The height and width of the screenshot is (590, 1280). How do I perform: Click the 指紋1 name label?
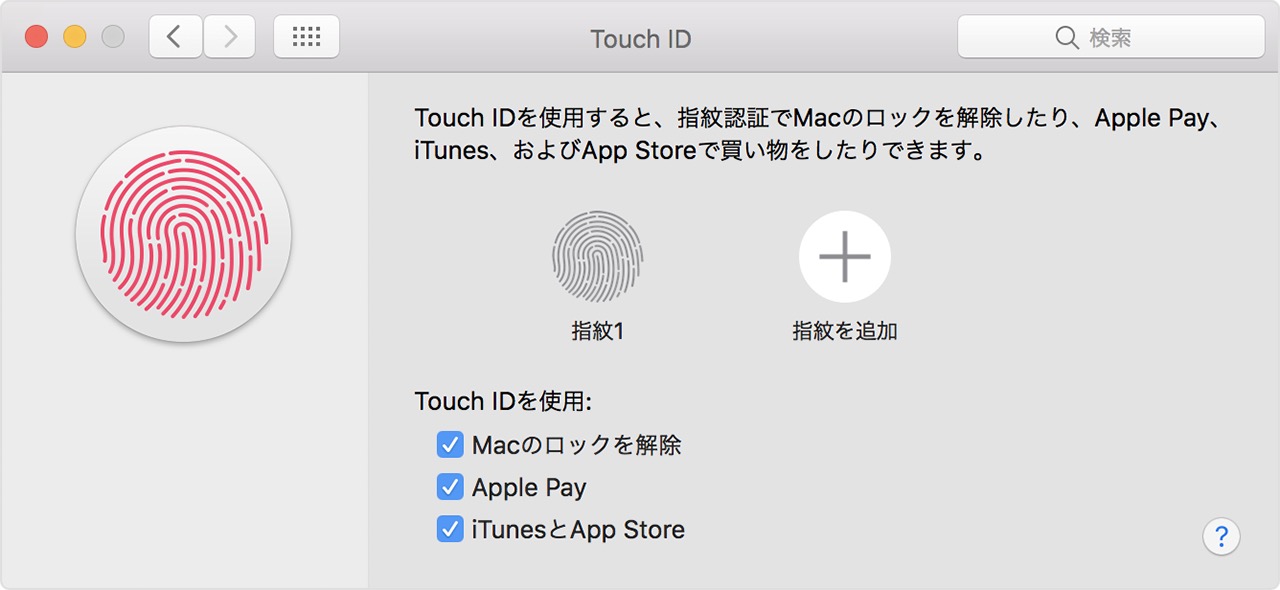click(x=597, y=331)
